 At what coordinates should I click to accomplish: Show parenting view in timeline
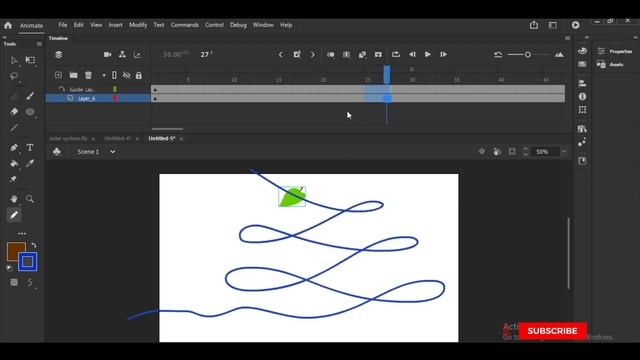[x=122, y=54]
